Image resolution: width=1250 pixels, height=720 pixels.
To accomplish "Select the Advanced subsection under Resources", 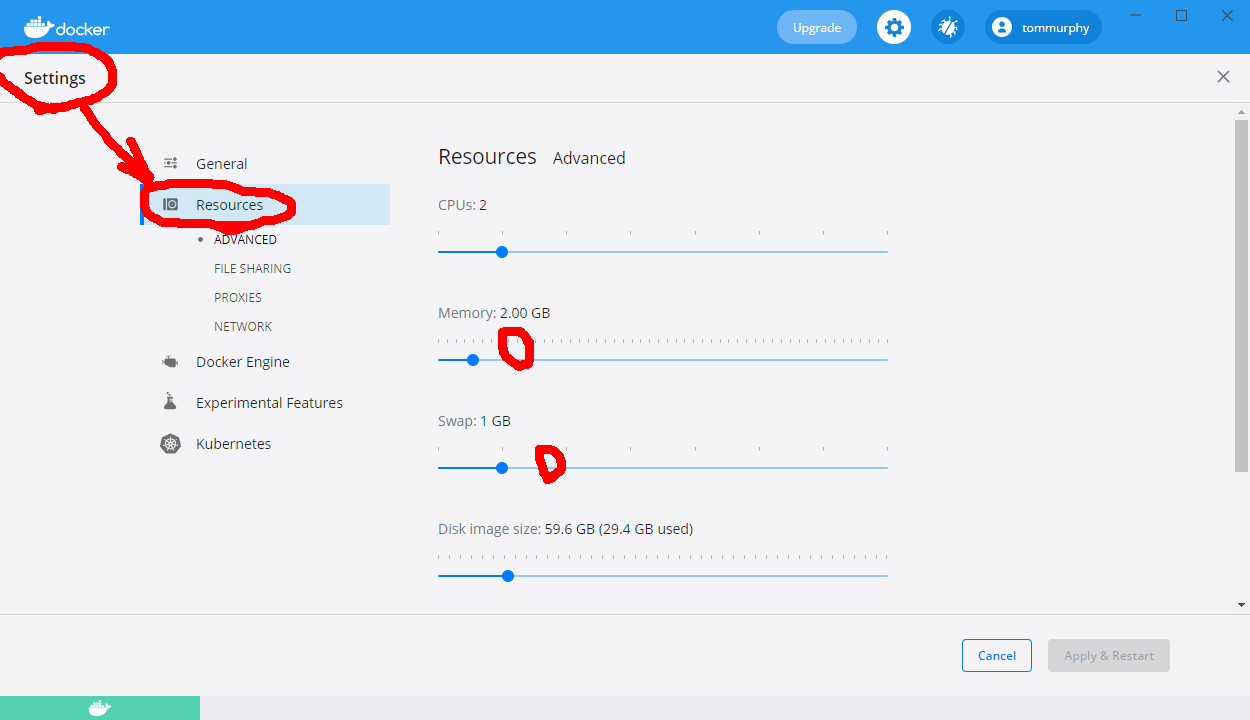I will (245, 240).
